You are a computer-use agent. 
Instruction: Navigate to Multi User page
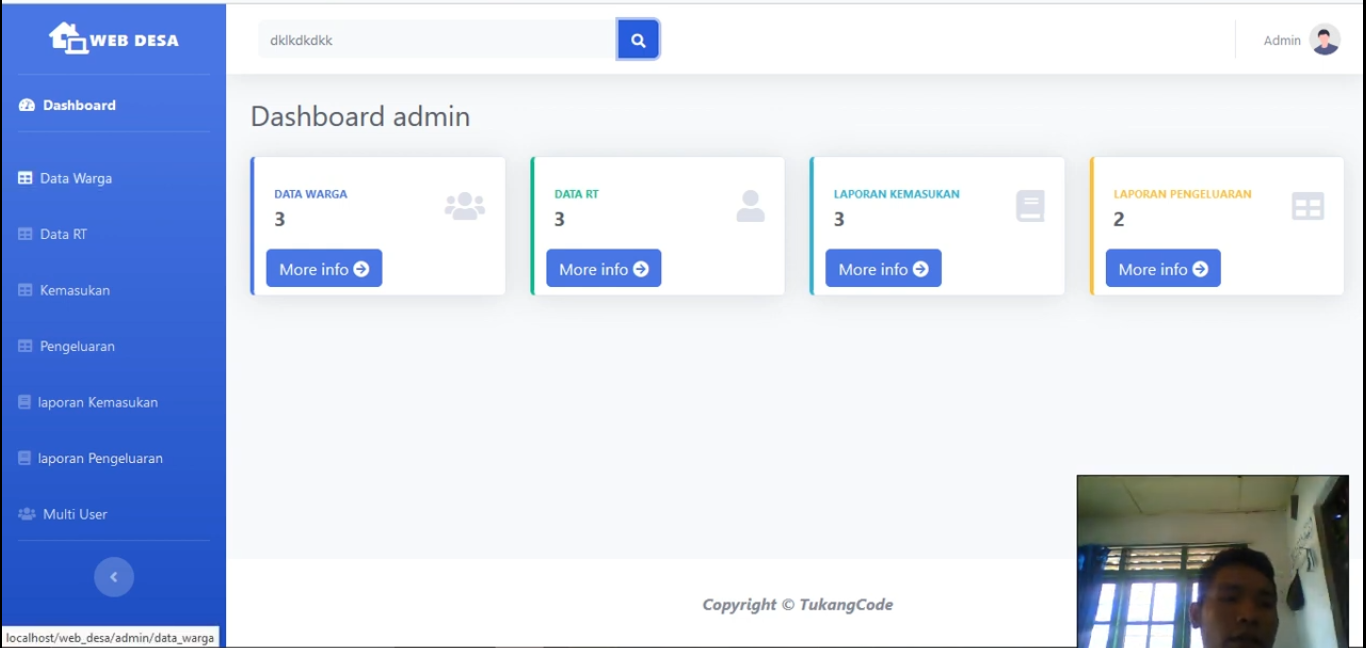click(74, 514)
